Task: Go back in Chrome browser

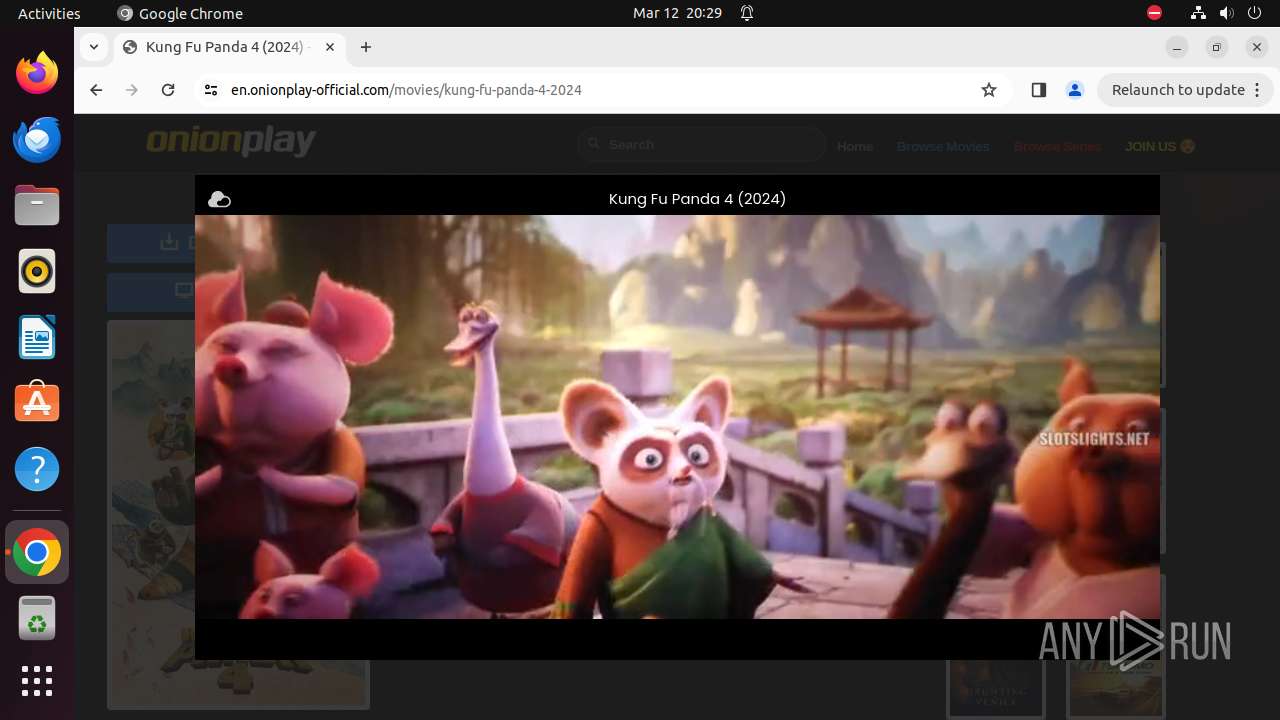Action: coord(96,90)
